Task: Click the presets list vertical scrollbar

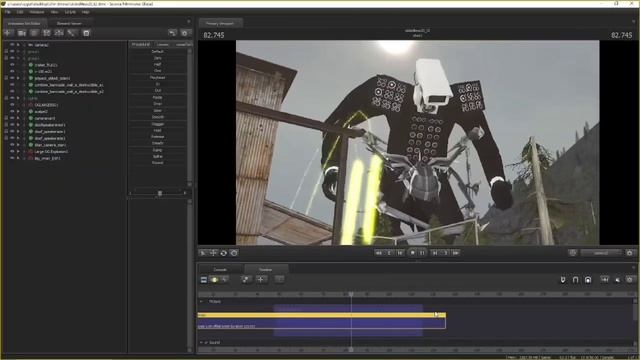Action: point(189,116)
